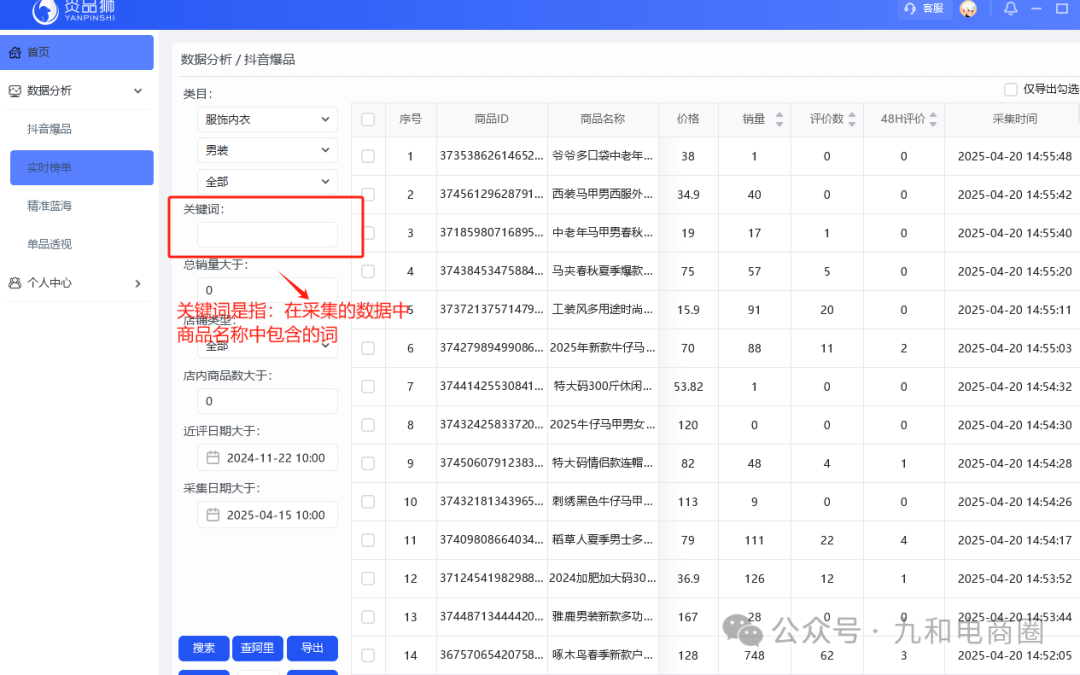This screenshot has width=1080, height=675.
Task: Click the 首页 home icon in sidebar
Action: (x=15, y=51)
